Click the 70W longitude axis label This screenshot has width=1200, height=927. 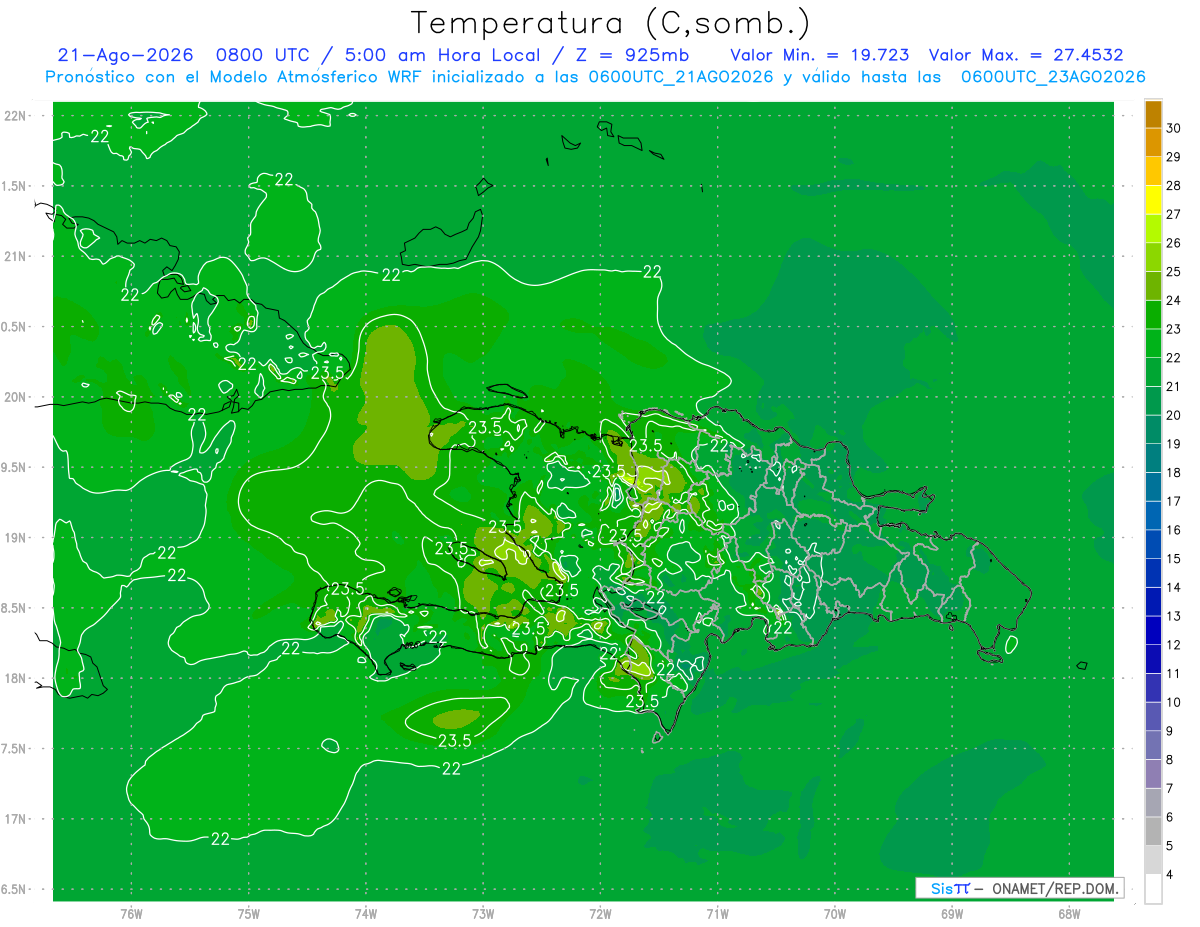835,915
